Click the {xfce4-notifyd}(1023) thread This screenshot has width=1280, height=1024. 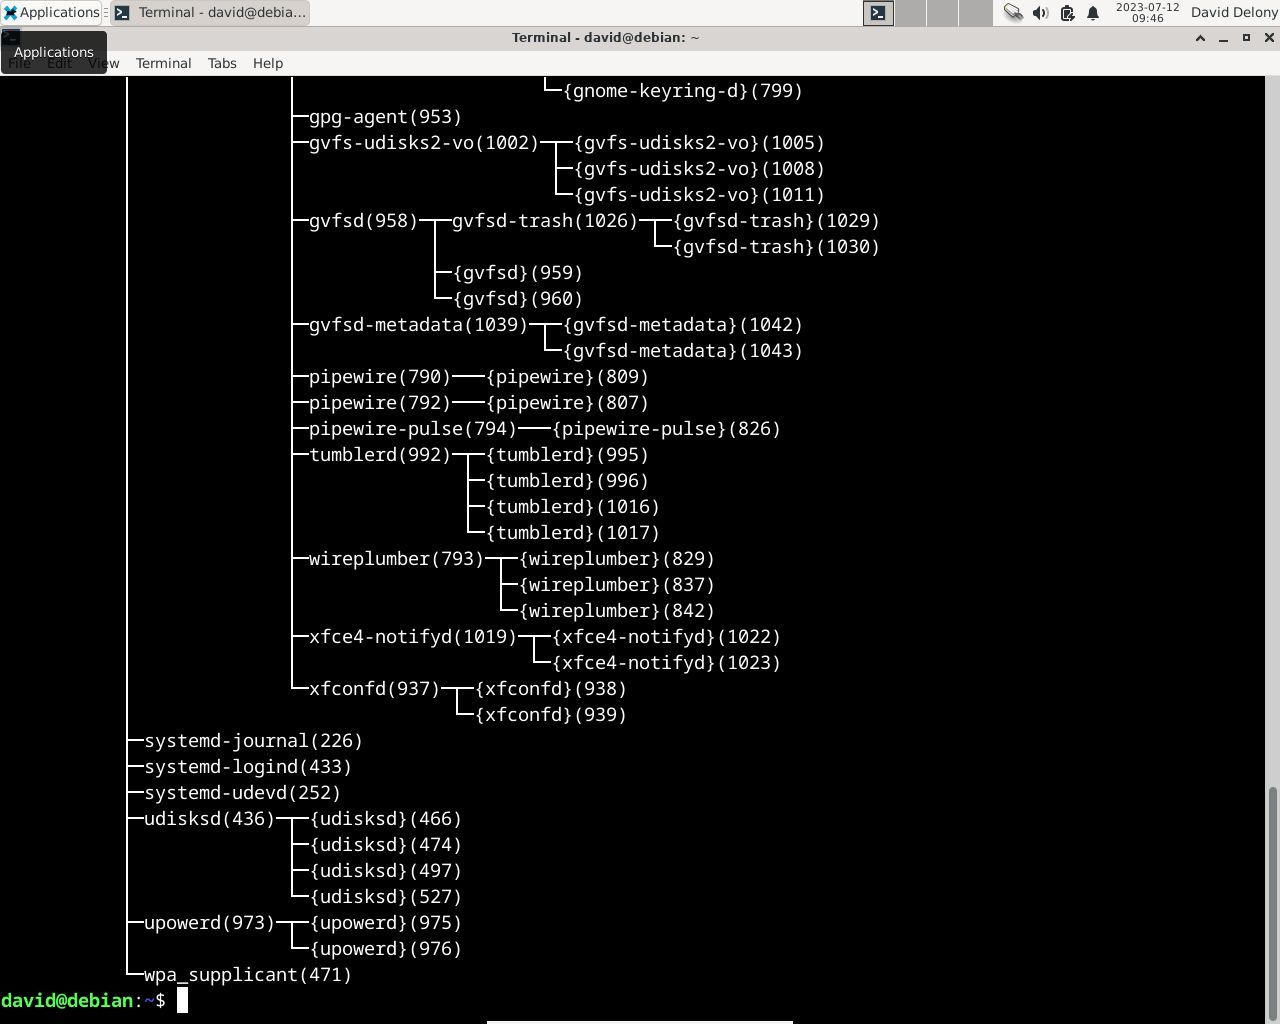point(666,663)
